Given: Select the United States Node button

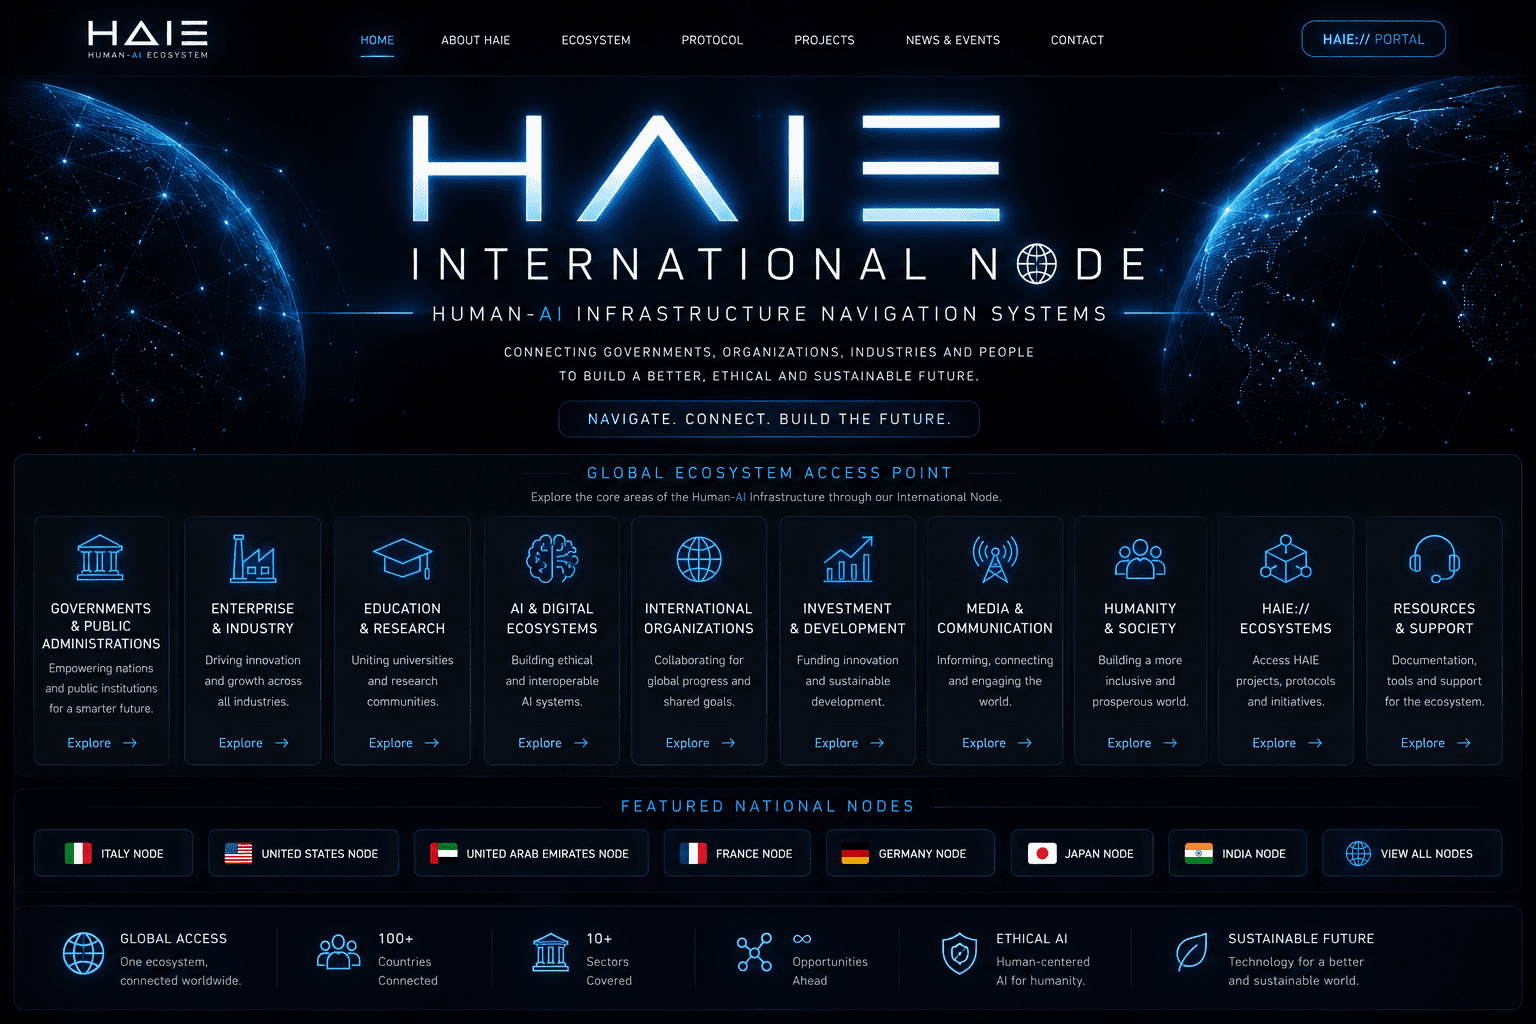Looking at the screenshot, I should pyautogui.click(x=303, y=853).
